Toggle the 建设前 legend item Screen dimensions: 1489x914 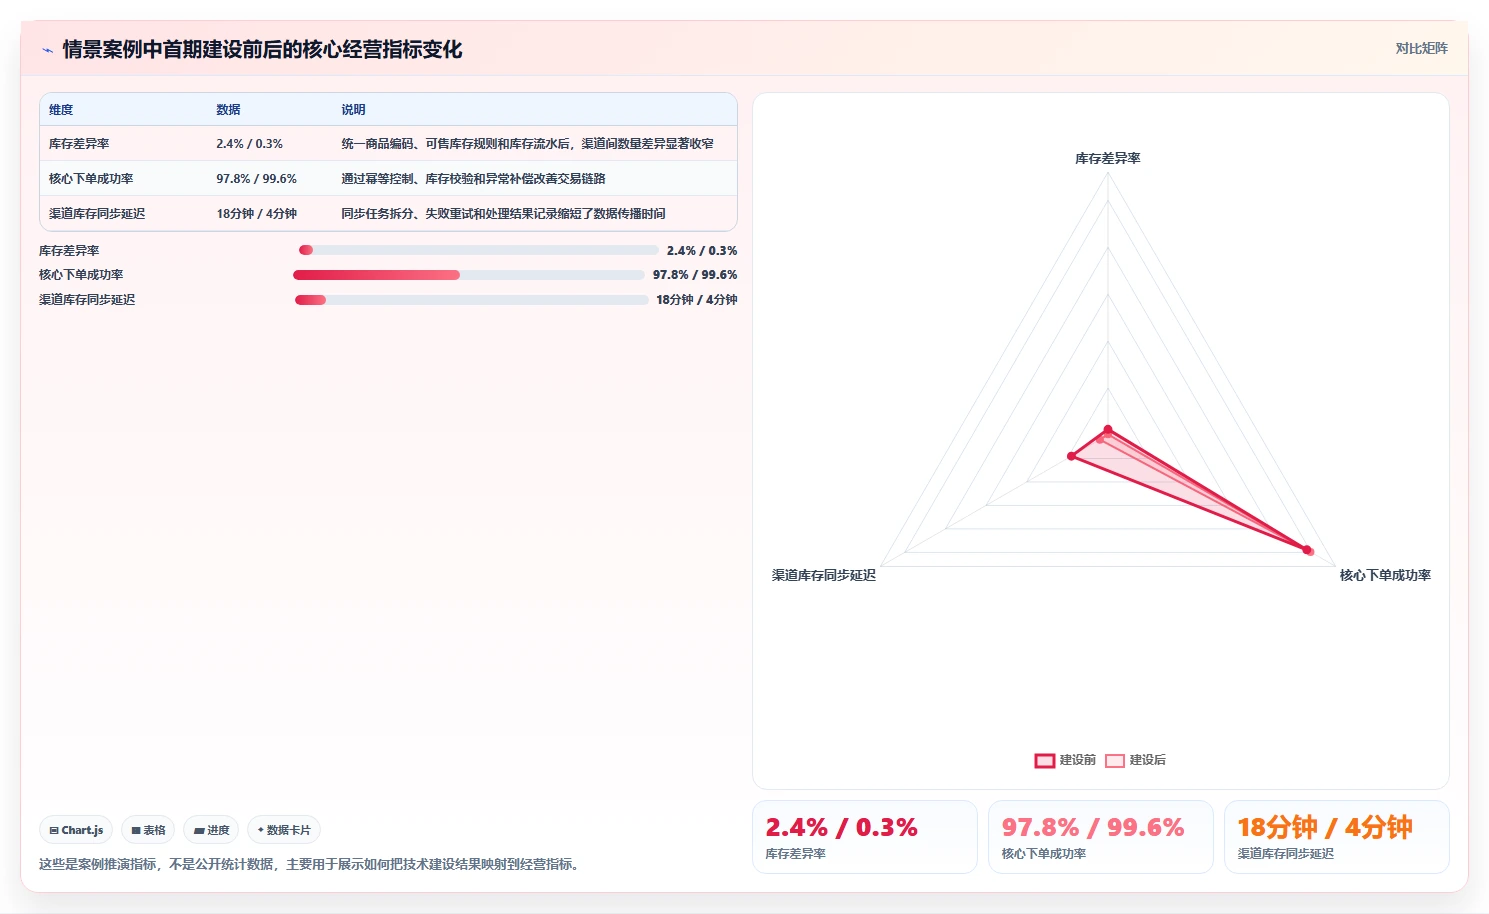coord(1065,760)
